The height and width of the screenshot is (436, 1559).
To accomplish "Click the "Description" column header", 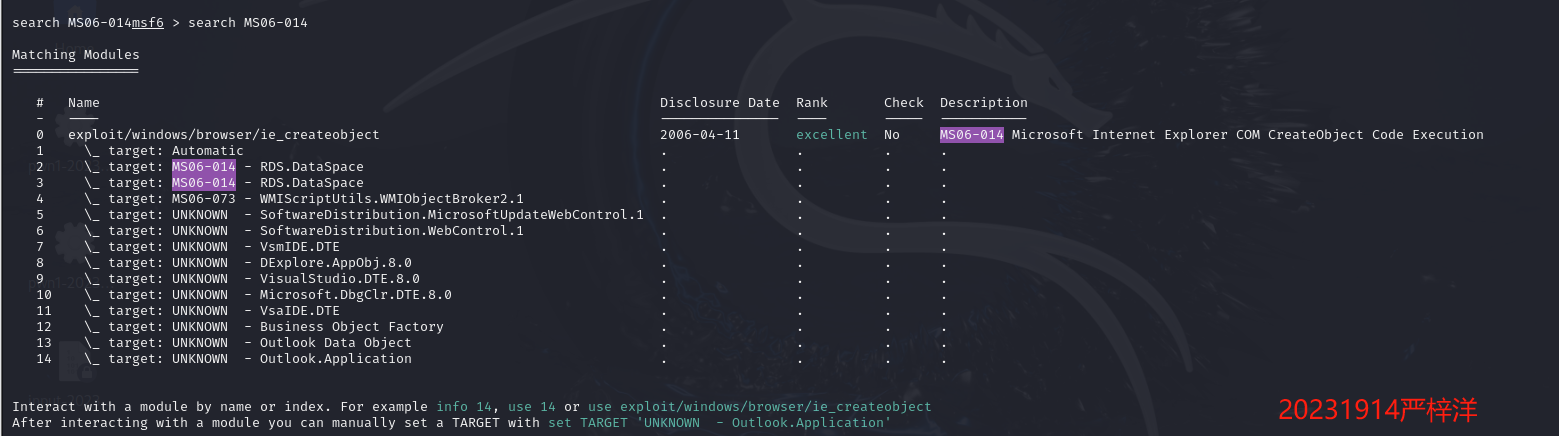I will pyautogui.click(x=983, y=103).
